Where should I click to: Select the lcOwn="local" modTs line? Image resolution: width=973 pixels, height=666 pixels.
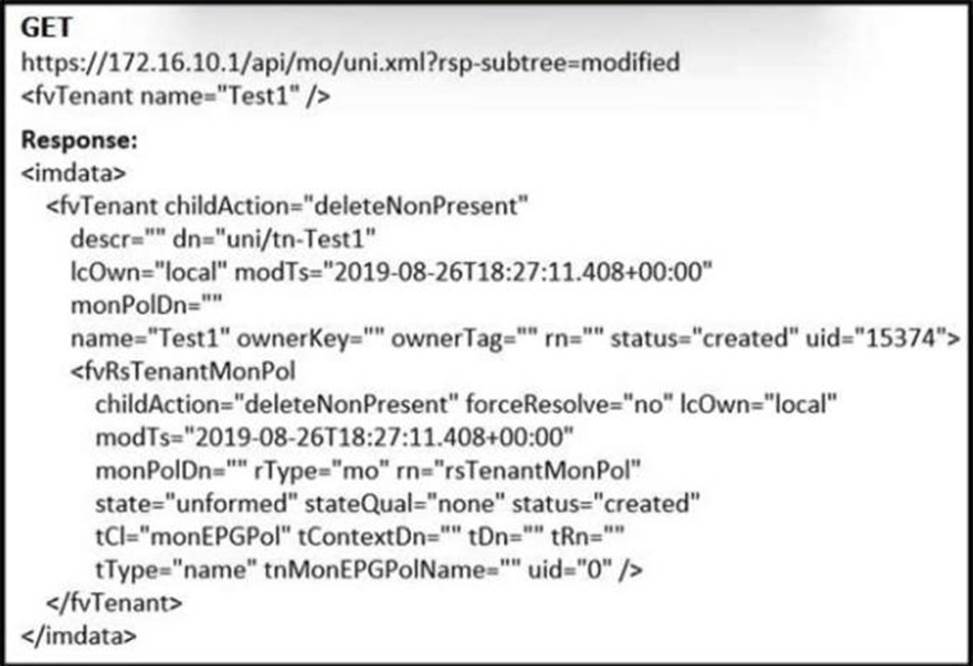(392, 272)
